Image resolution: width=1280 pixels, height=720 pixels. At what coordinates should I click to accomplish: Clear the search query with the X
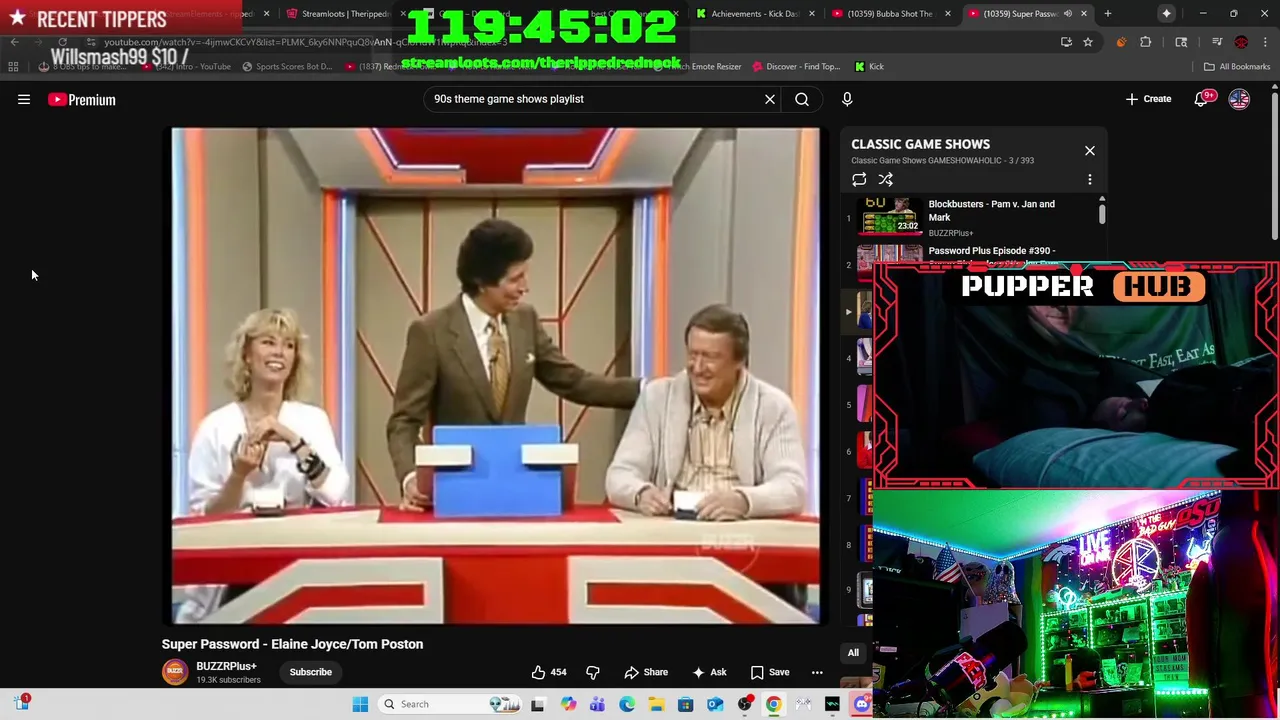coord(770,99)
